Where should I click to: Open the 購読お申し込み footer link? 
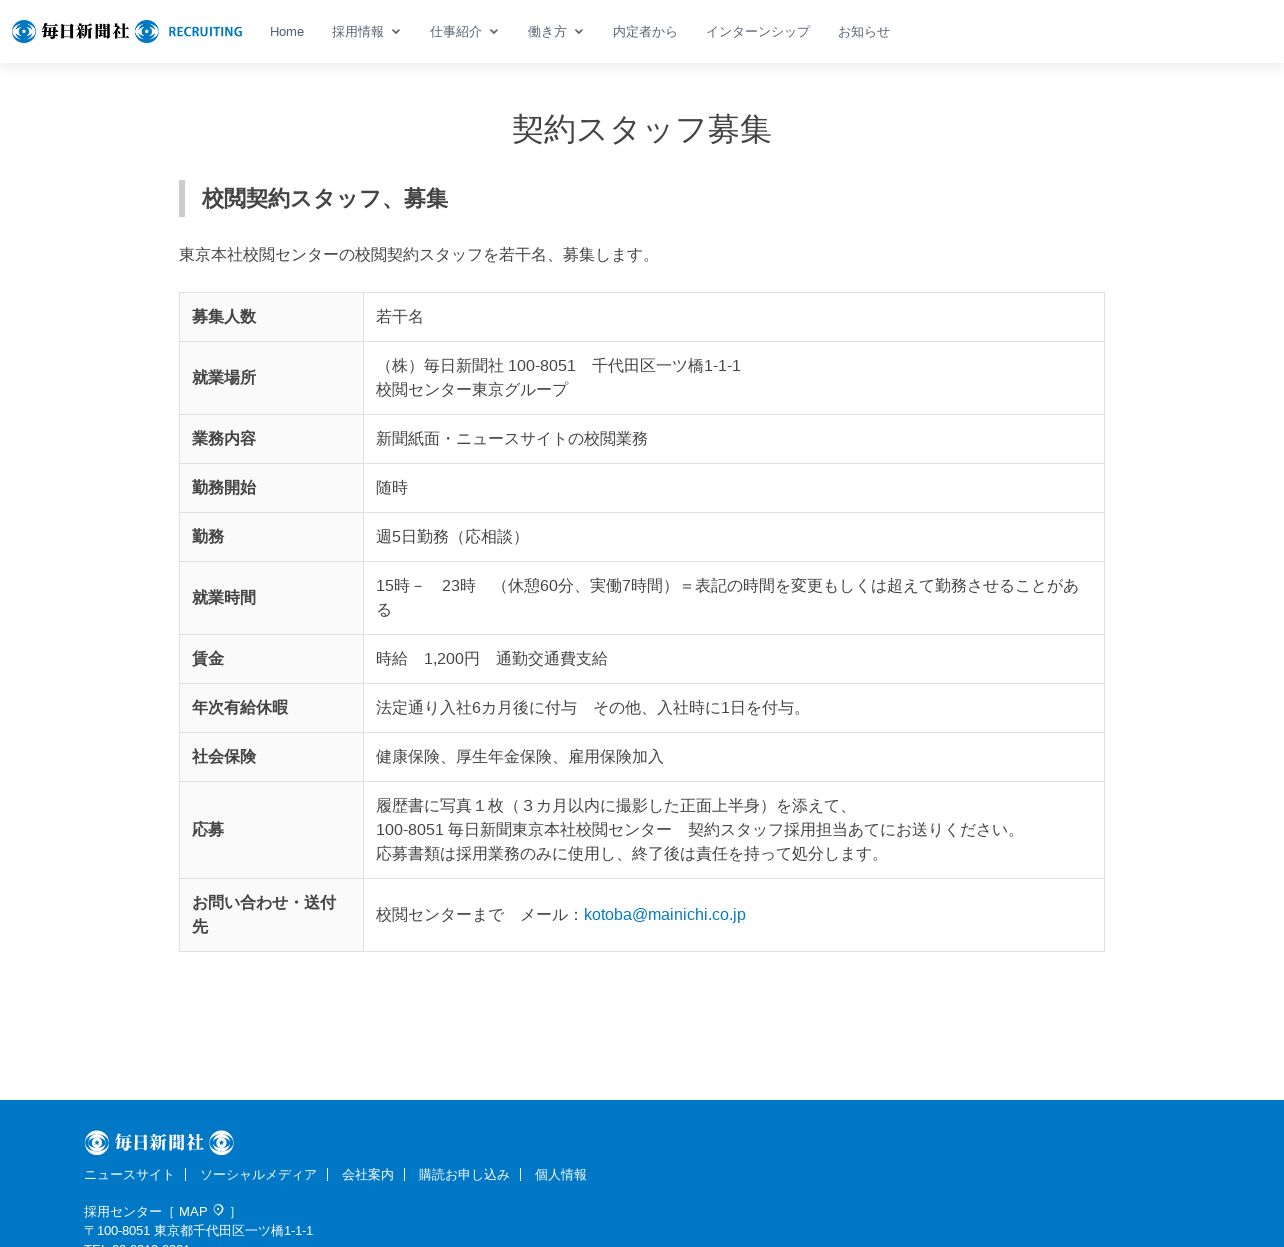coord(464,1175)
